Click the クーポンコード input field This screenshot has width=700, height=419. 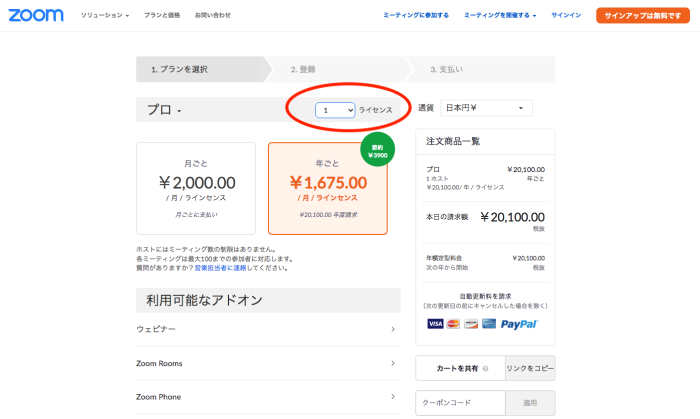click(460, 403)
